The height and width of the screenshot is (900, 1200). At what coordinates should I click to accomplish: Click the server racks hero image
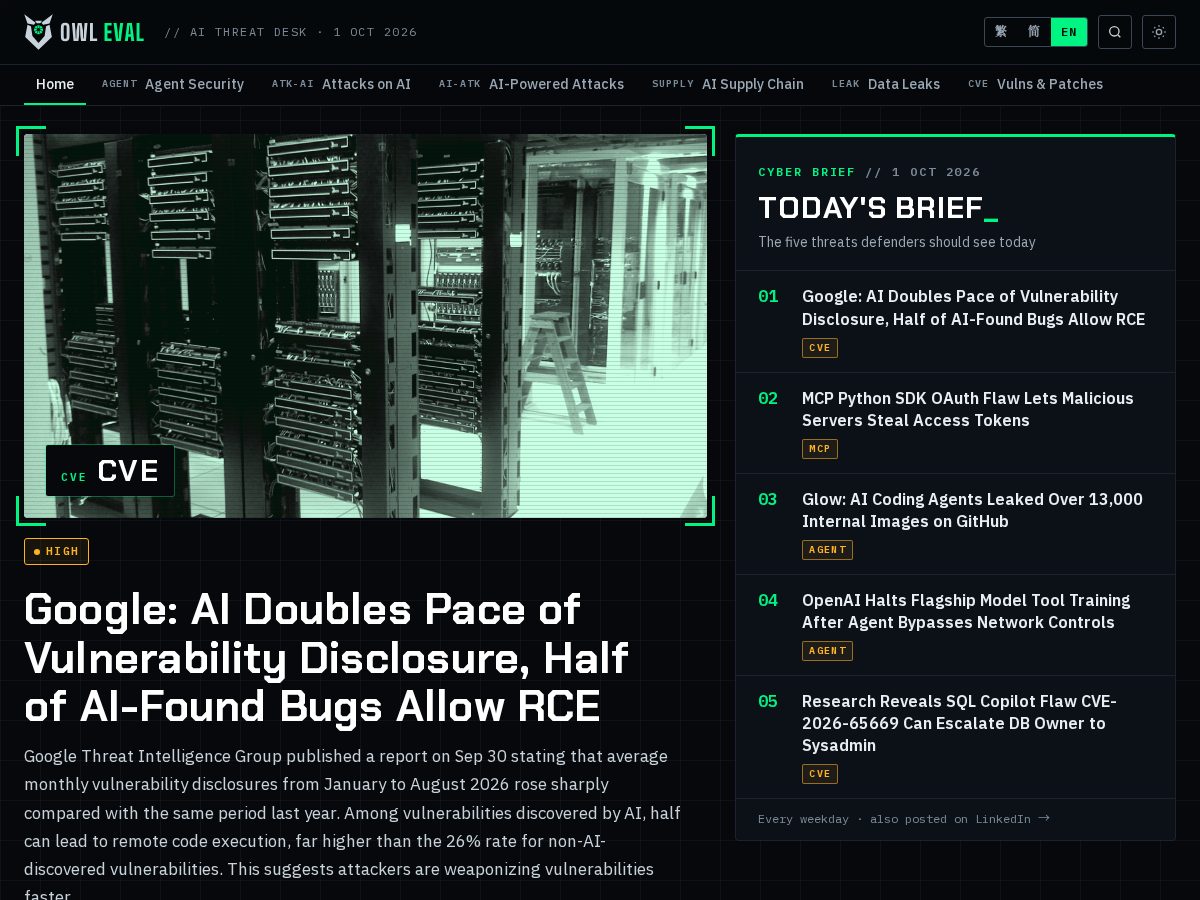coord(365,326)
